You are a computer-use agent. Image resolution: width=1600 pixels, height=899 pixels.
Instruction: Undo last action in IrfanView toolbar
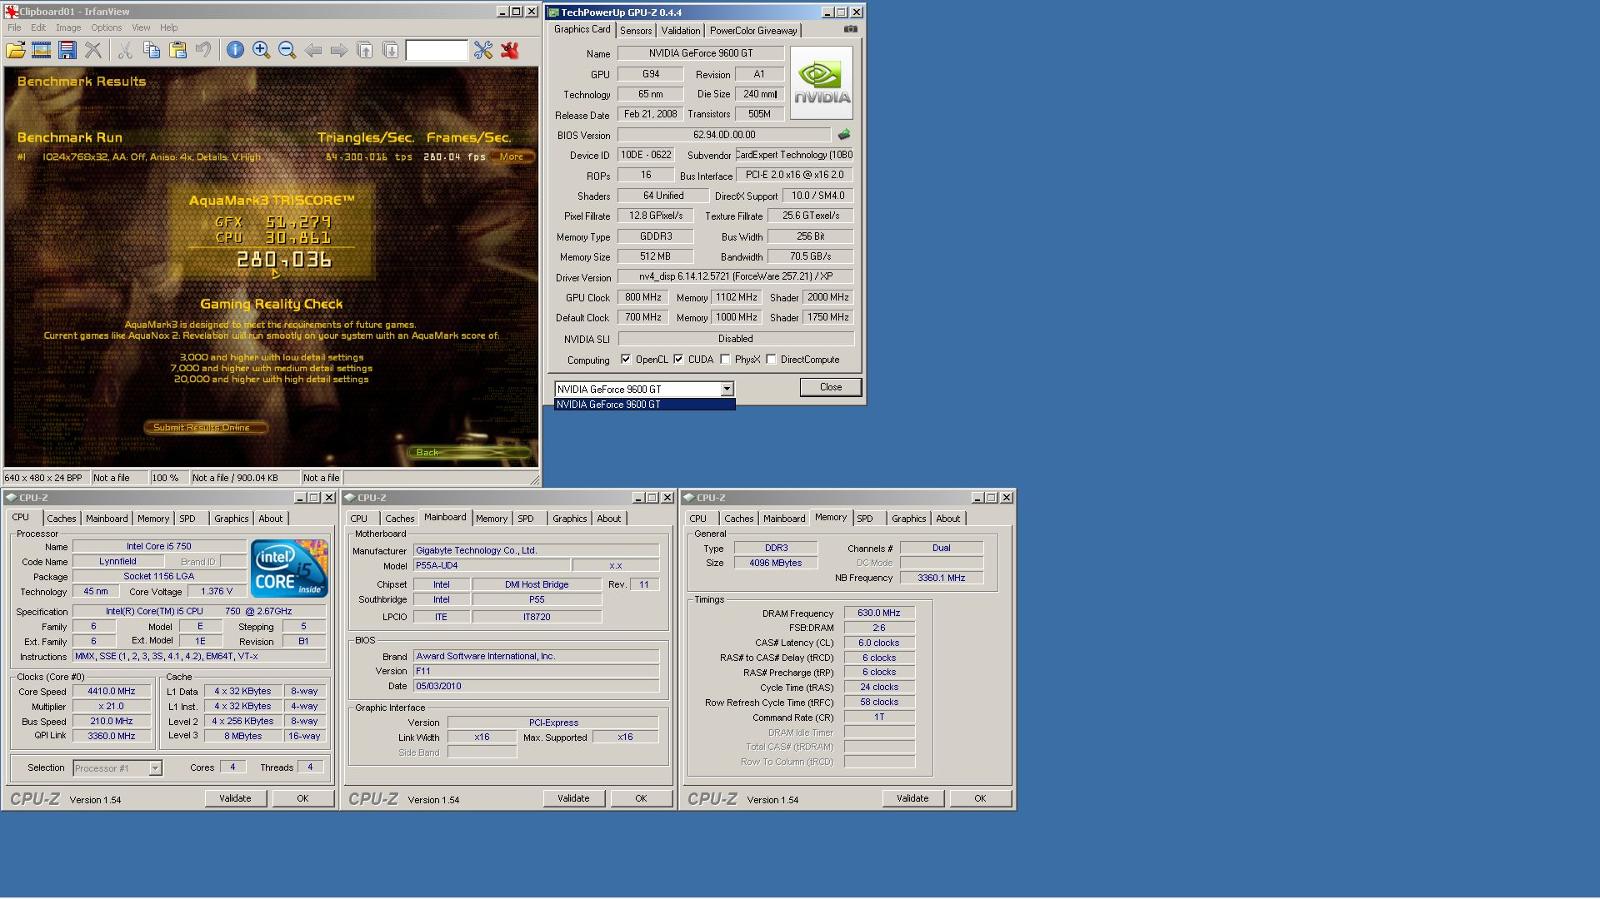pos(203,50)
